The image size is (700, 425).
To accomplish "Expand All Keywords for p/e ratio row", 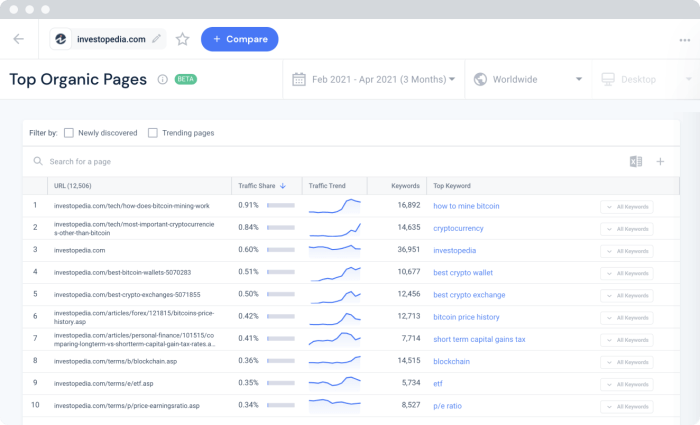I will pos(627,407).
